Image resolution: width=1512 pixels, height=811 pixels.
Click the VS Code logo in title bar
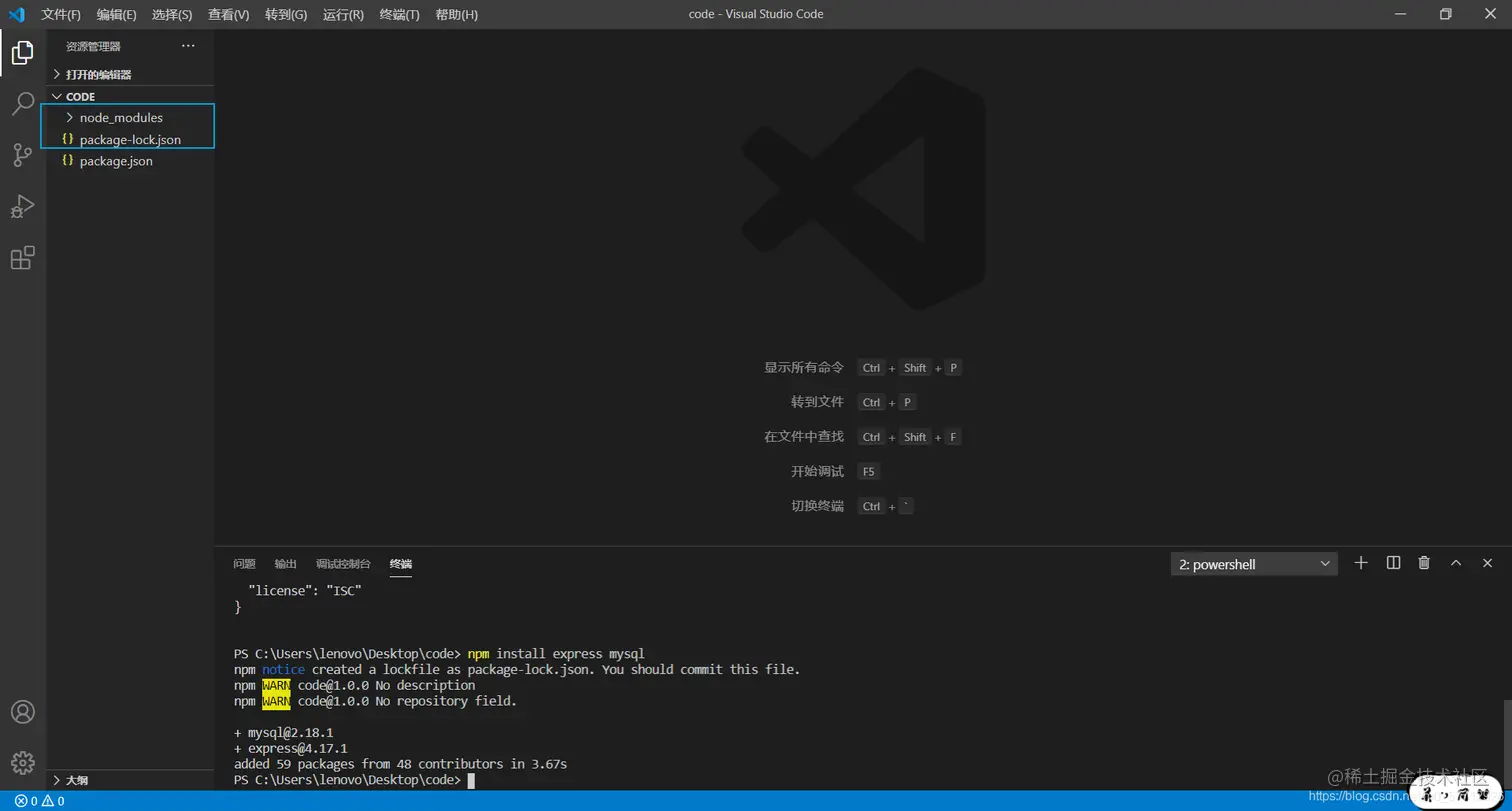[x=16, y=14]
